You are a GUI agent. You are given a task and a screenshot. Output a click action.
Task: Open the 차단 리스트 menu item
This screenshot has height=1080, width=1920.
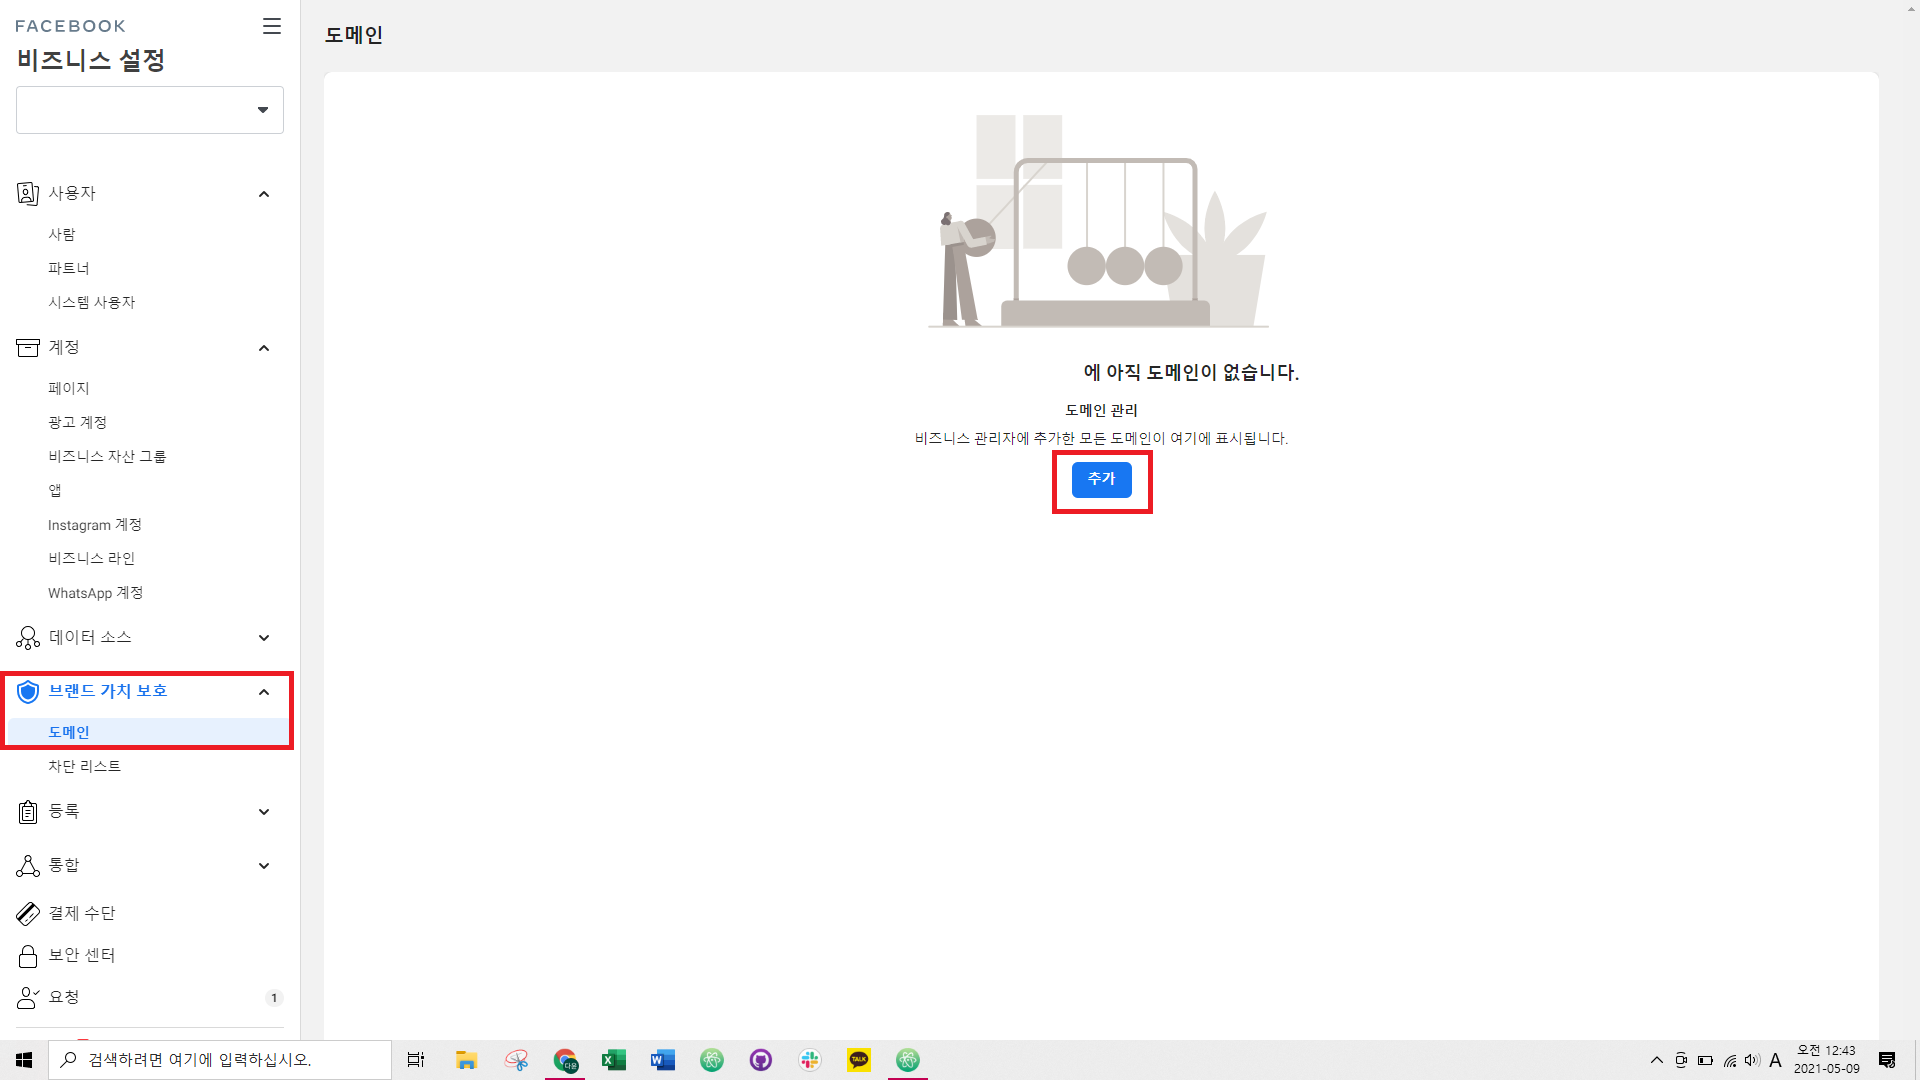[85, 766]
